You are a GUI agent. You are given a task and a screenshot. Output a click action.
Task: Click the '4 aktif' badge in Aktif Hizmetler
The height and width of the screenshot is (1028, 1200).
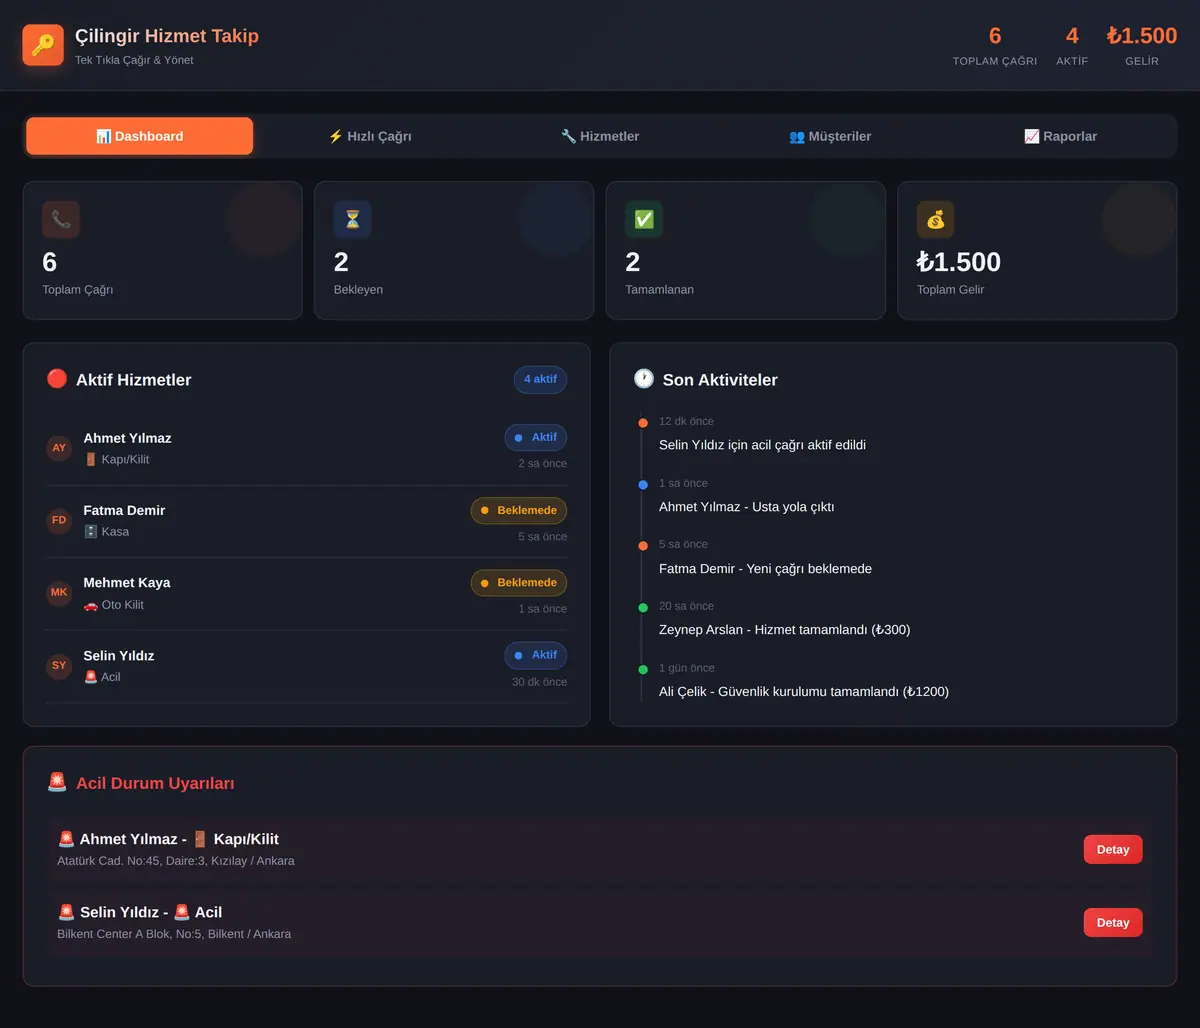click(540, 380)
